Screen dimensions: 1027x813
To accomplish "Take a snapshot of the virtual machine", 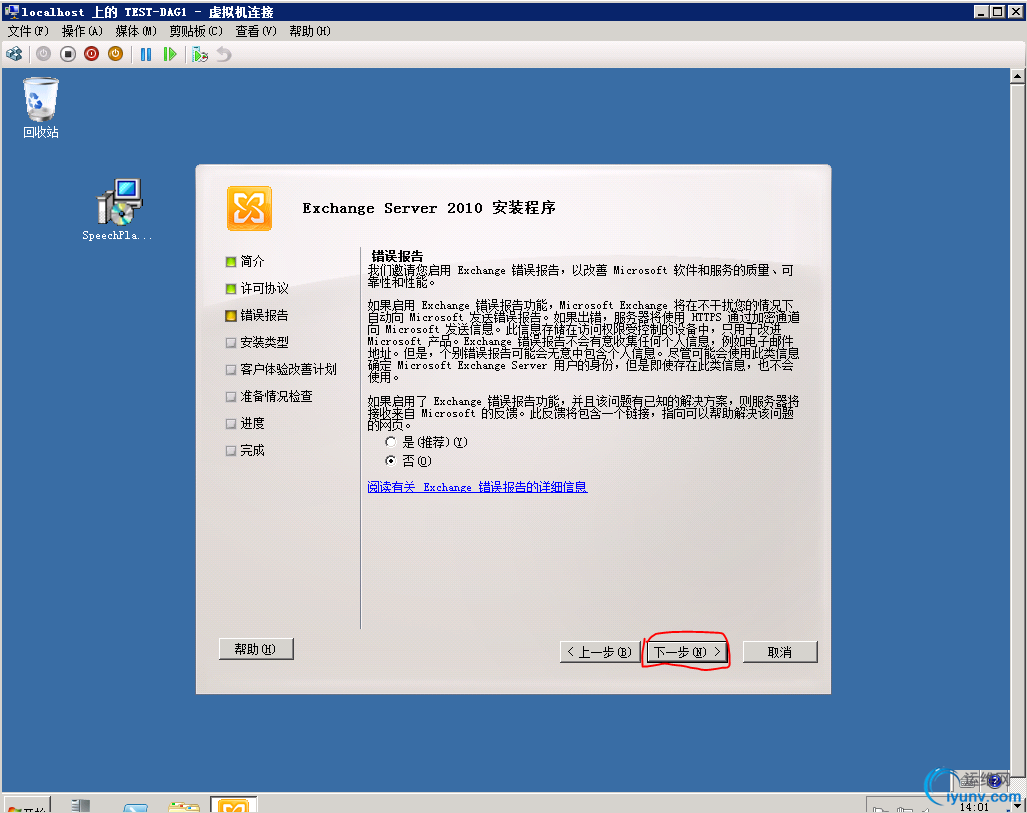I will (200, 54).
